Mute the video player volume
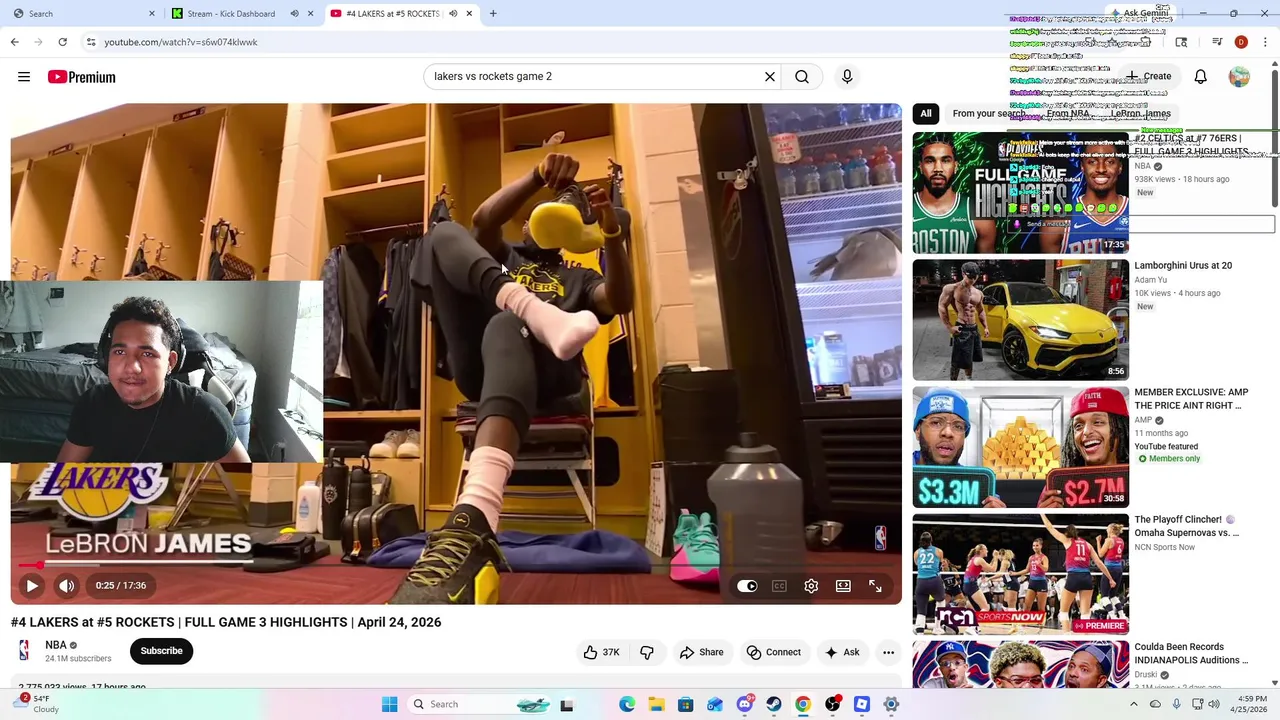 click(x=66, y=586)
